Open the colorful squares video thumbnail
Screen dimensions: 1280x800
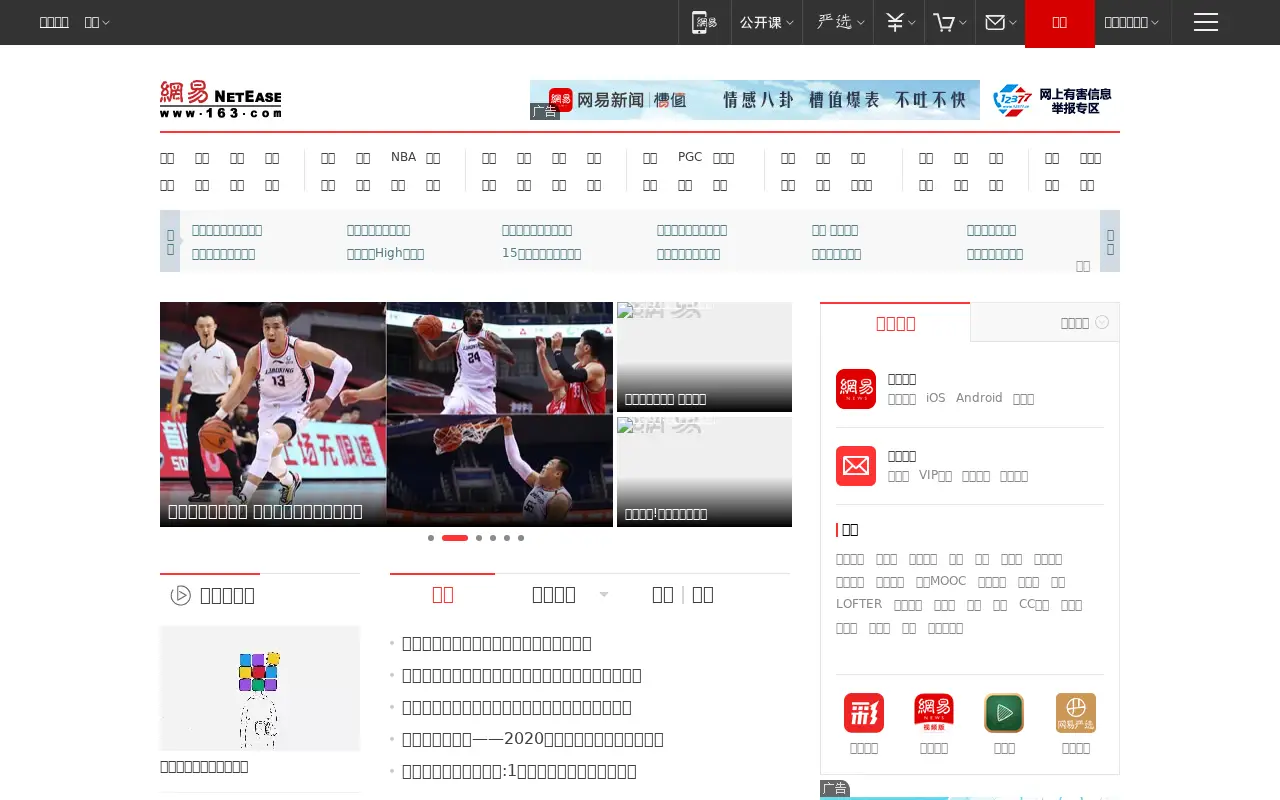click(260, 688)
